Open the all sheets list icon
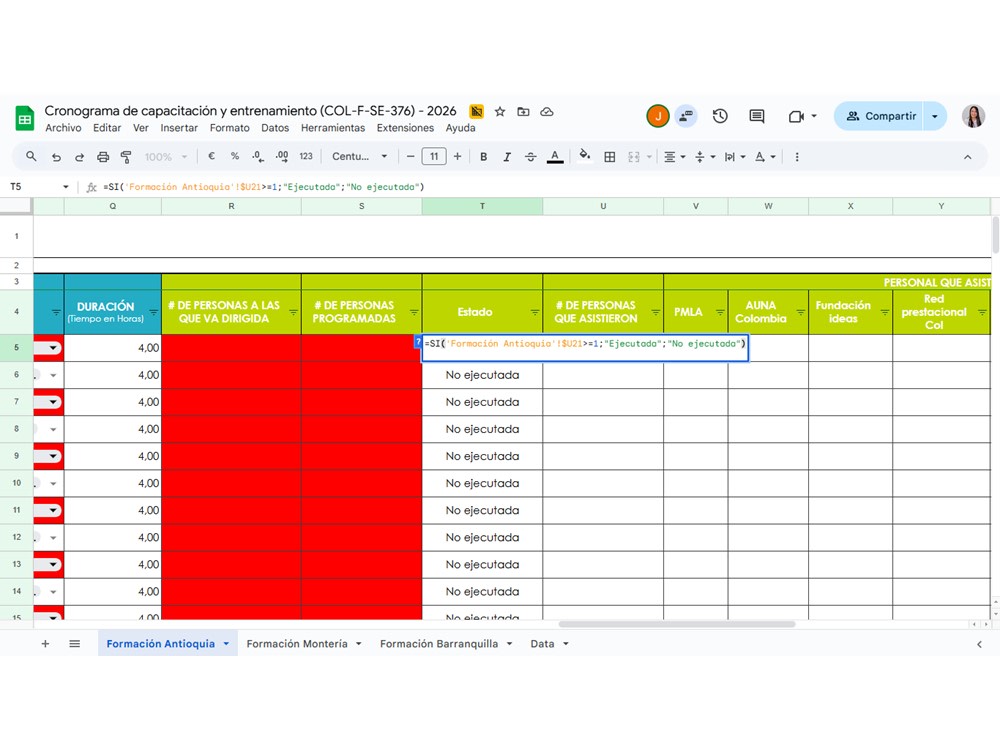The width and height of the screenshot is (1000, 750). (75, 643)
